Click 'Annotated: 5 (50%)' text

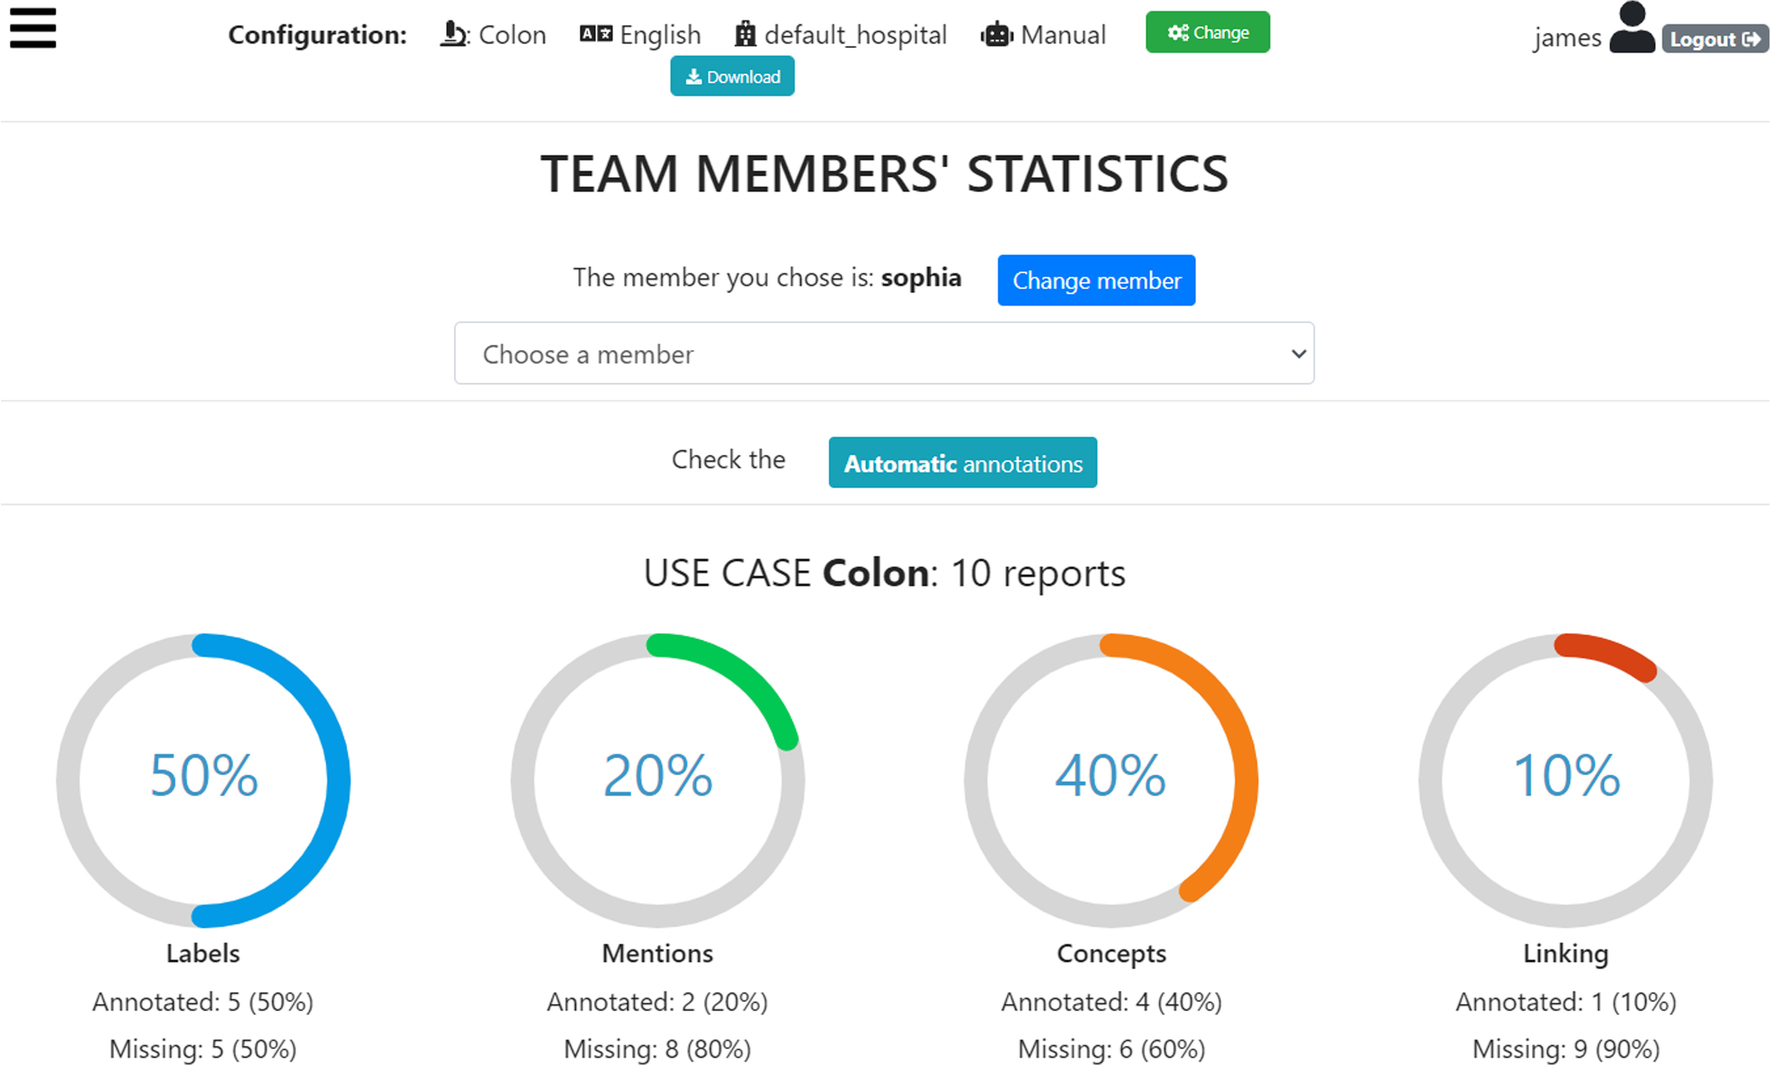coord(203,1002)
